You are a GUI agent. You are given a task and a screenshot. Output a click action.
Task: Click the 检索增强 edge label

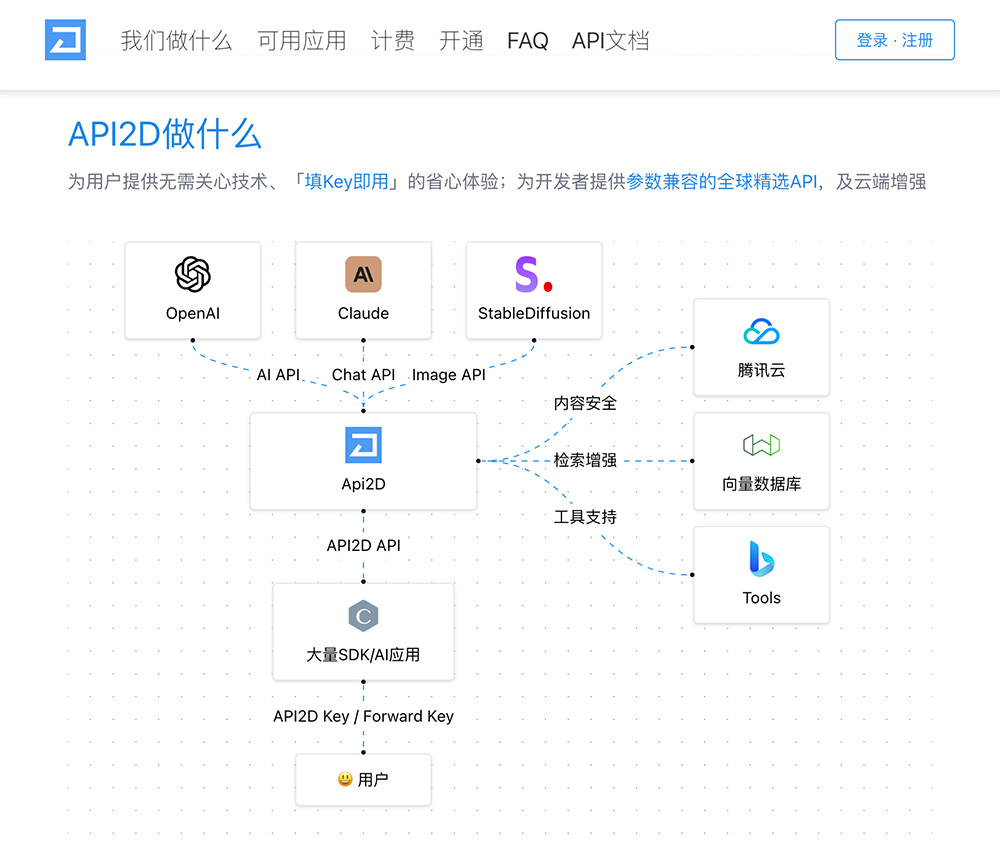tap(585, 460)
